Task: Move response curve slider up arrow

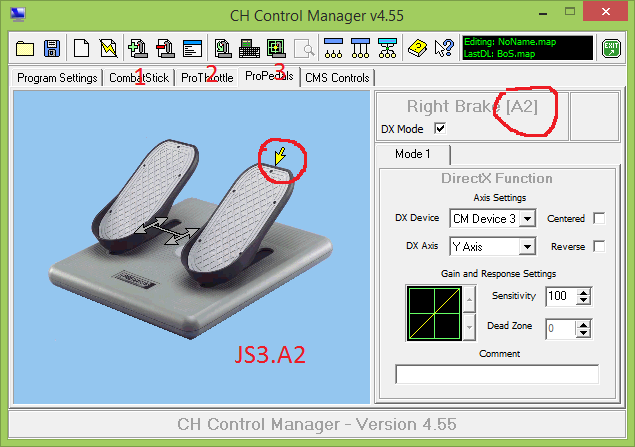Action: pyautogui.click(x=469, y=299)
